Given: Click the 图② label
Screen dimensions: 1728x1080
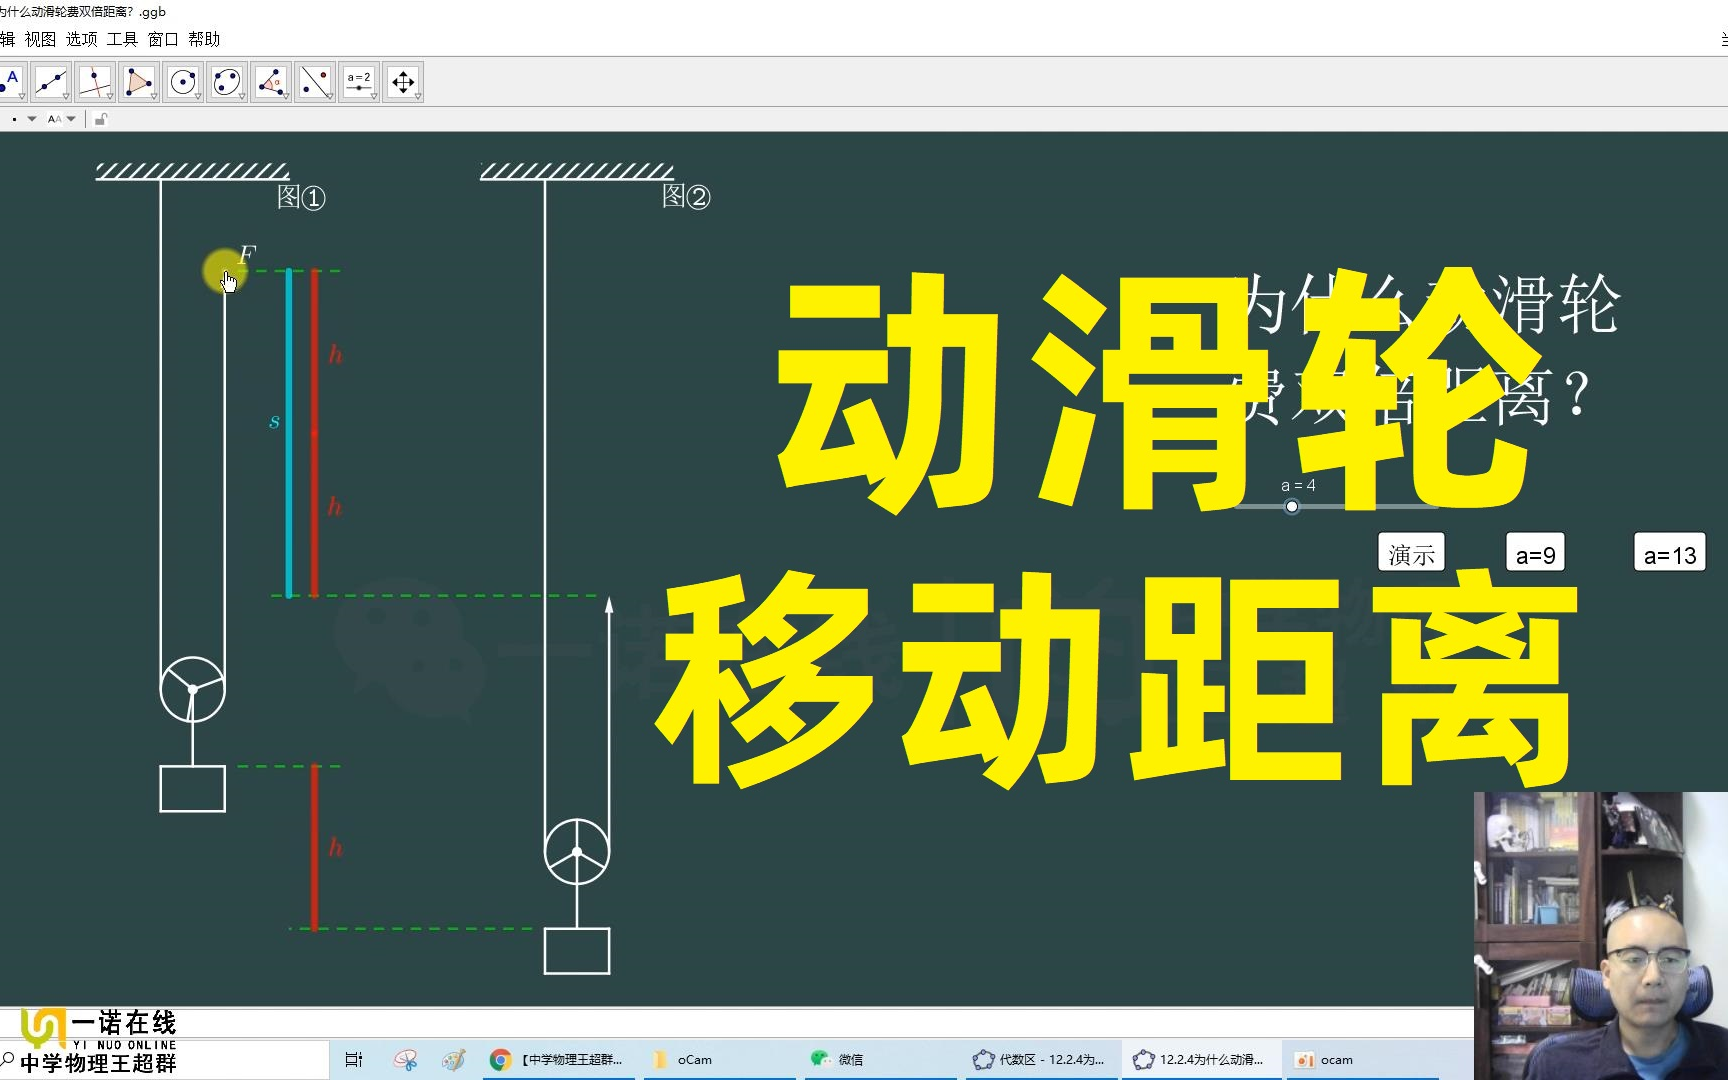Looking at the screenshot, I should click(x=686, y=196).
